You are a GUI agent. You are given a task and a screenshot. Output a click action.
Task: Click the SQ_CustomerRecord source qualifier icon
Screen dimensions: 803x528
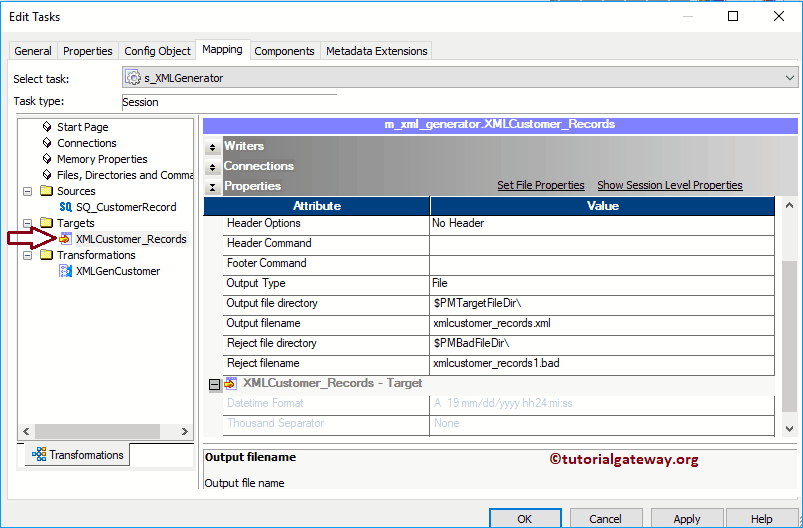[65, 207]
